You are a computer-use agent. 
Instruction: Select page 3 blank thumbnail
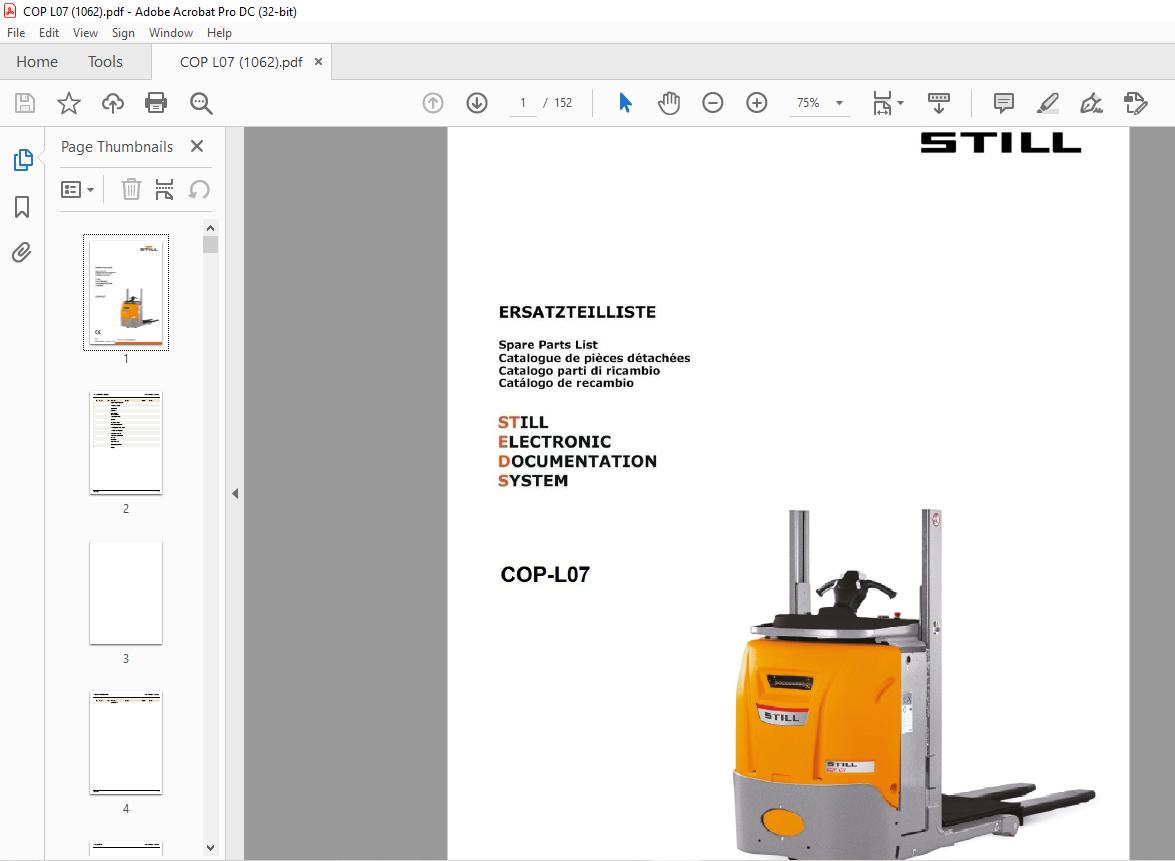pyautogui.click(x=126, y=593)
